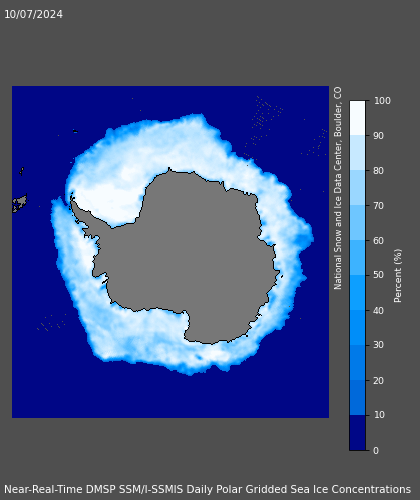The image size is (420, 500).
Task: Click the 50 tick label on the colorbar
Action: [x=379, y=275]
